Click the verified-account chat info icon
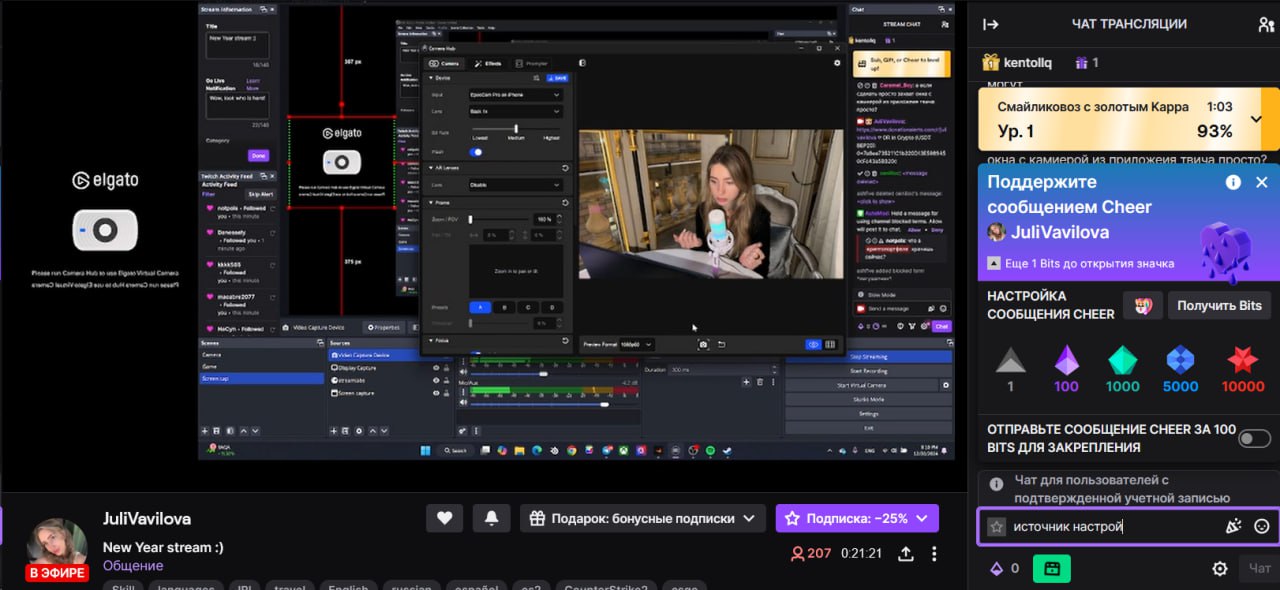 click(x=996, y=484)
